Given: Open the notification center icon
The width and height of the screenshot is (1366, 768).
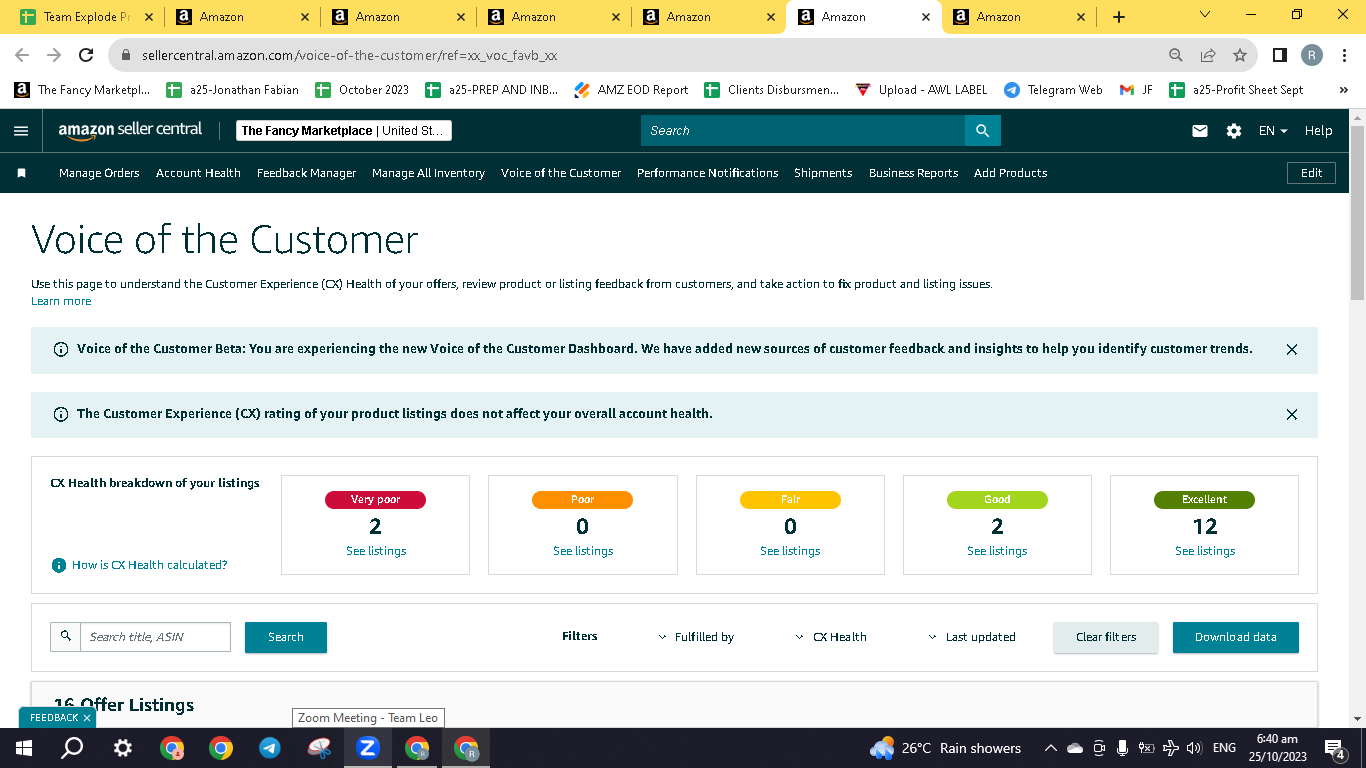Looking at the screenshot, I should pyautogui.click(x=1334, y=748).
